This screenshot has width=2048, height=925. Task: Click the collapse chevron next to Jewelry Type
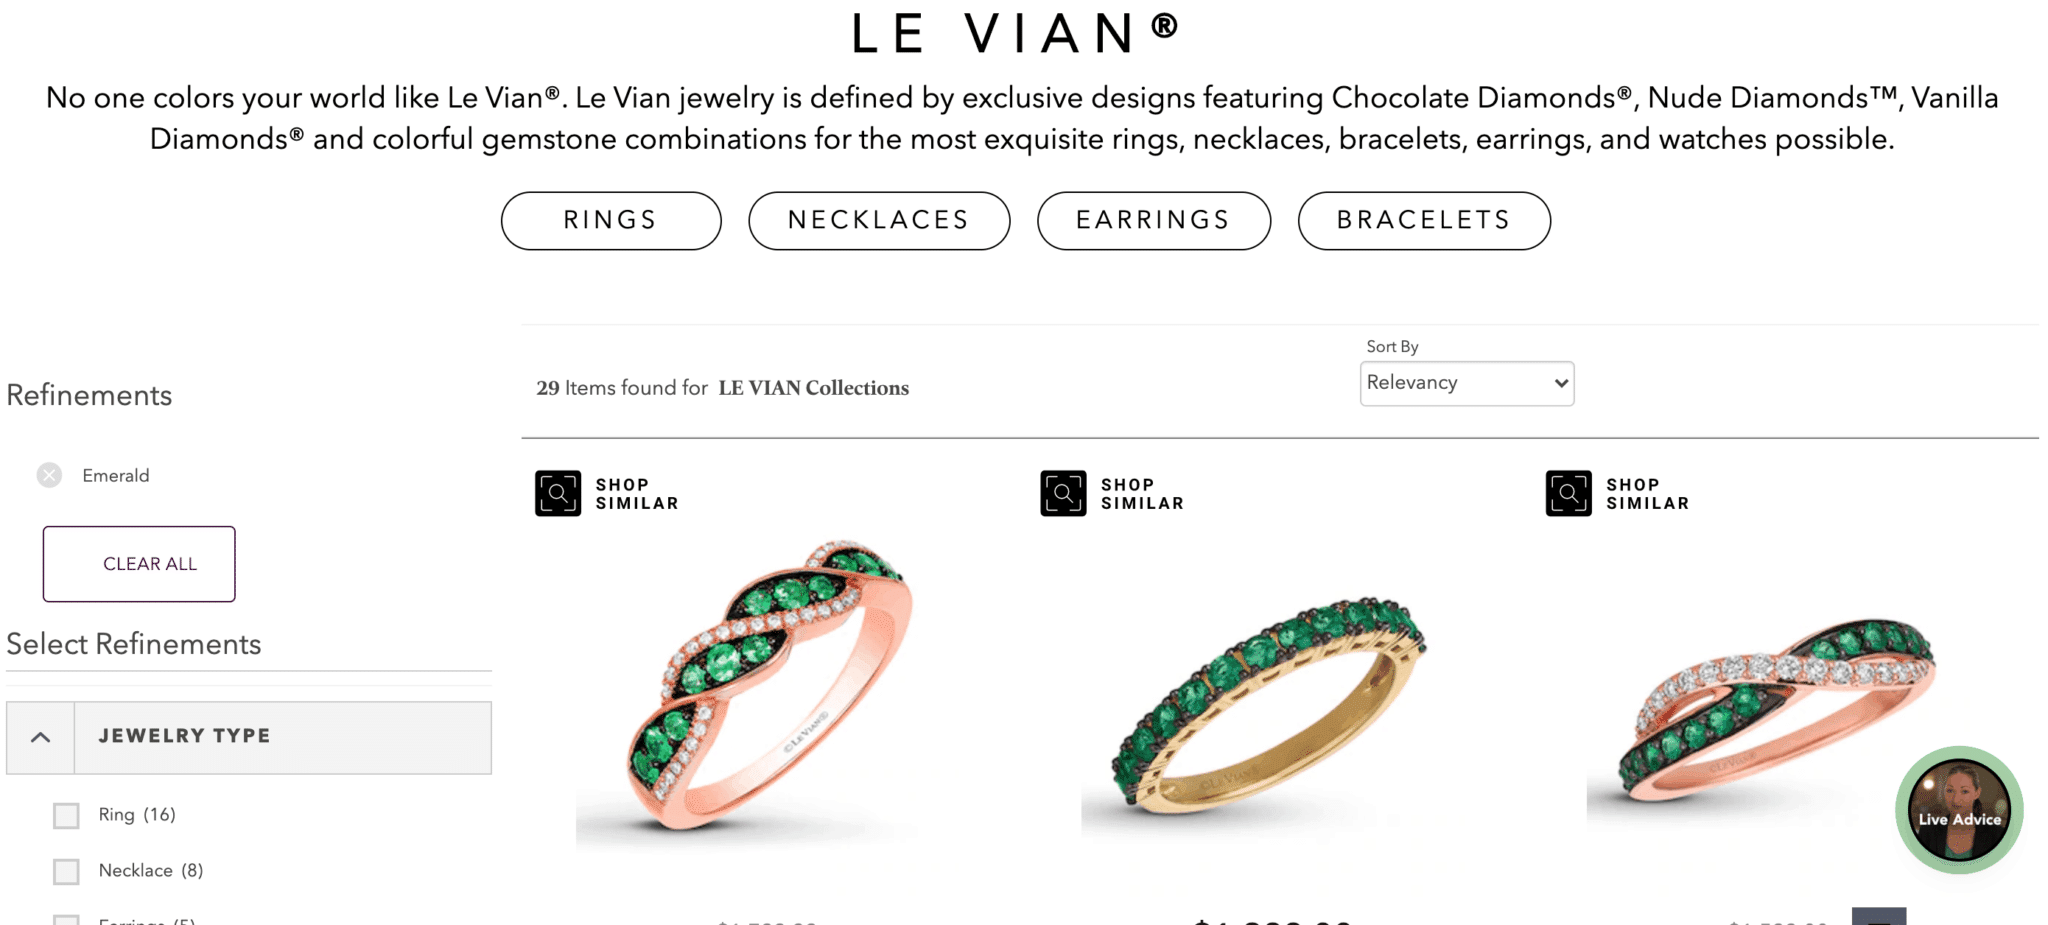click(x=40, y=737)
